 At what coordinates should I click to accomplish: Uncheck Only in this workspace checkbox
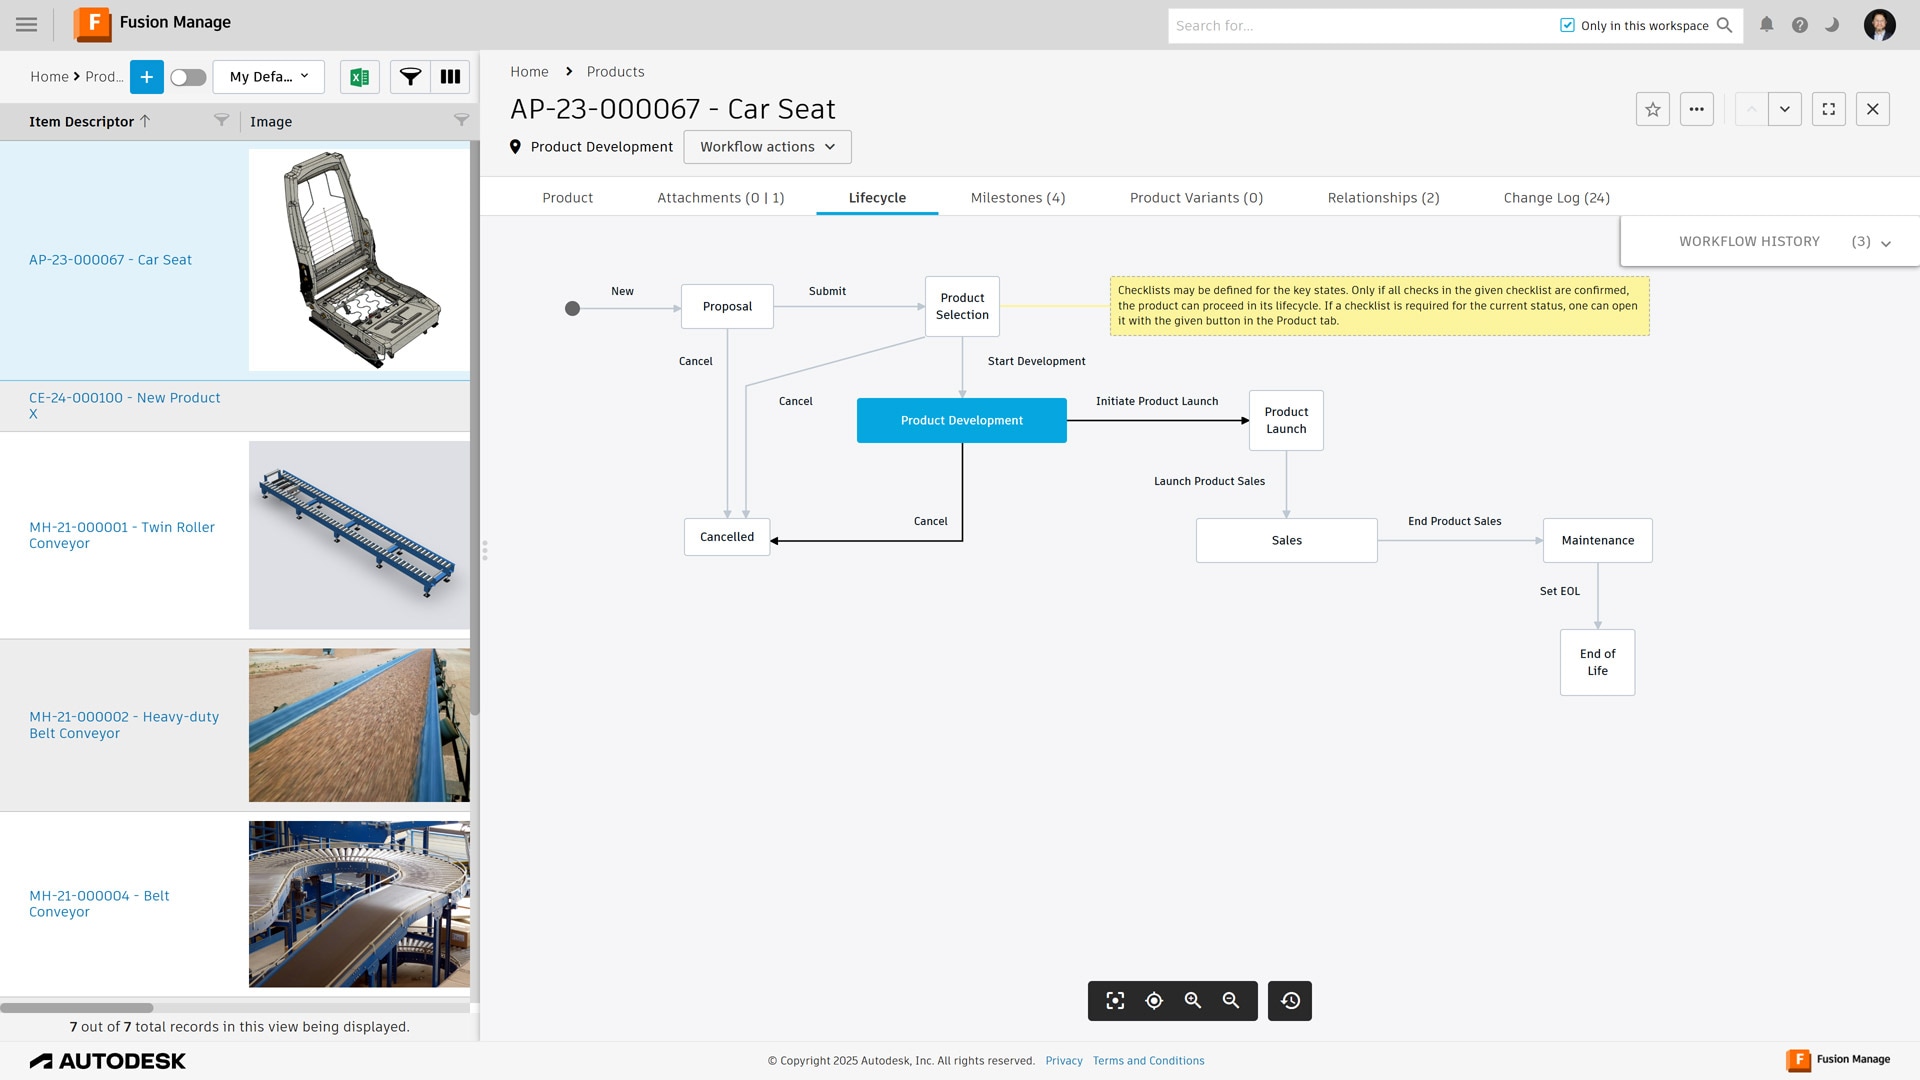[x=1567, y=26]
